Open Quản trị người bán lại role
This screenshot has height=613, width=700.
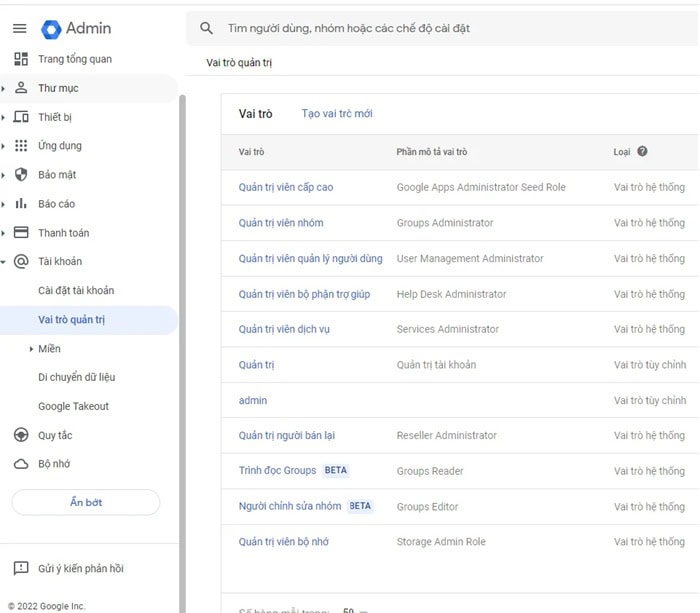click(287, 435)
